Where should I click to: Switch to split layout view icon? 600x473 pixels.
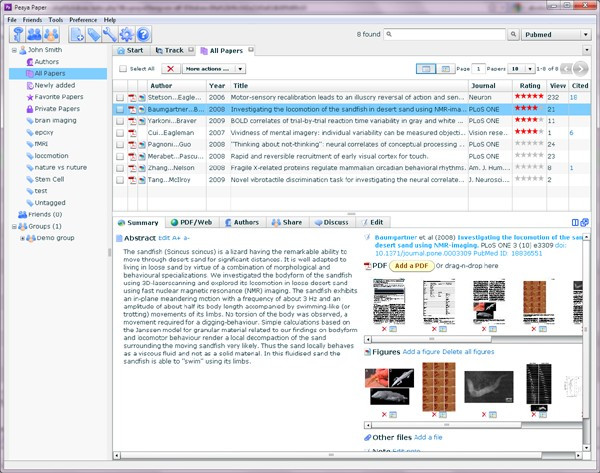click(x=445, y=69)
